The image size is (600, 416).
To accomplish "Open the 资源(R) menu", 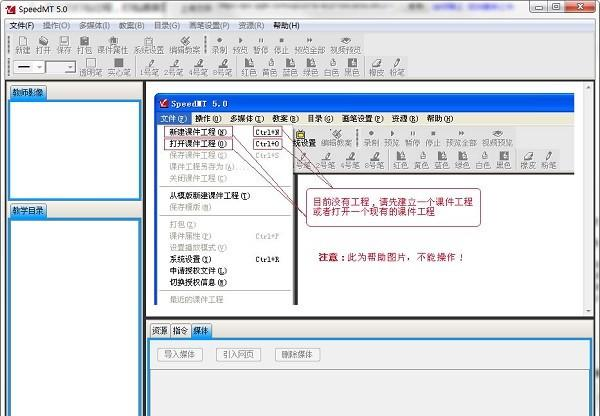I will [251, 25].
